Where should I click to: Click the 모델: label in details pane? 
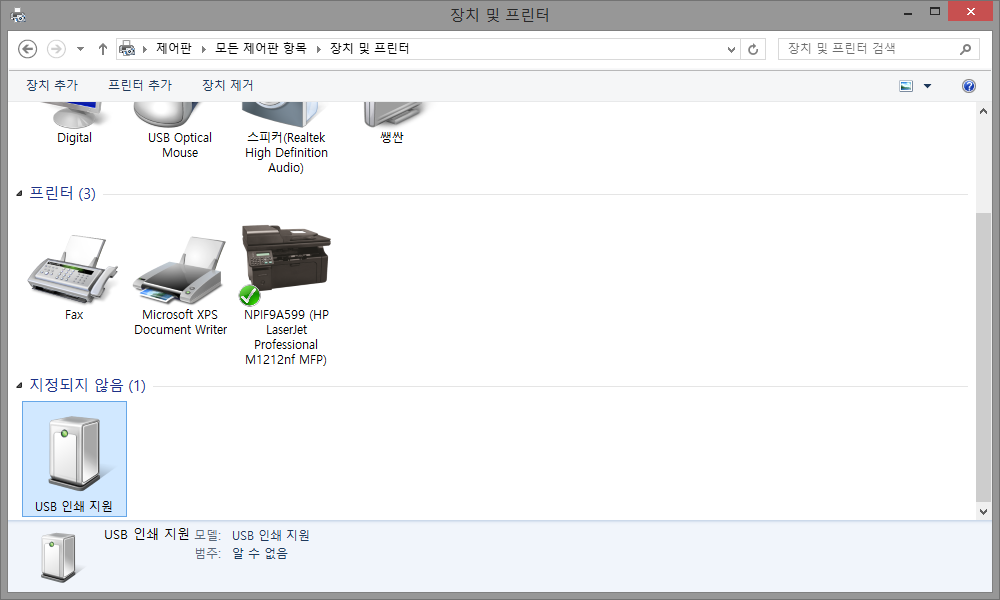click(207, 536)
